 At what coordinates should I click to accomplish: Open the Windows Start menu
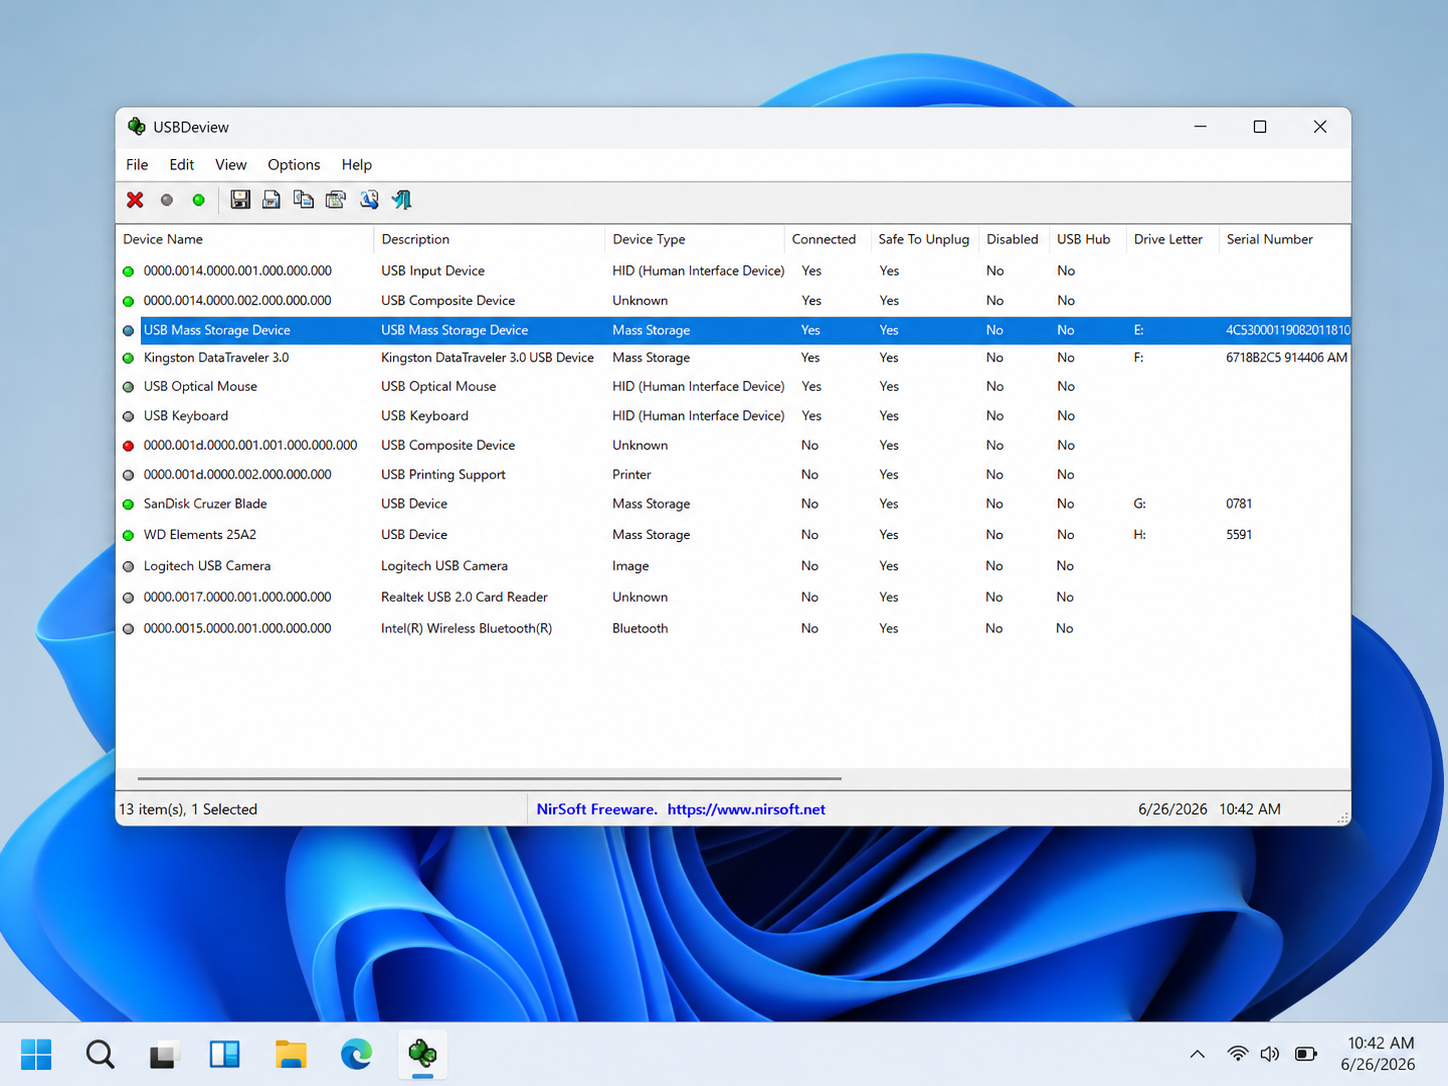tap(37, 1054)
